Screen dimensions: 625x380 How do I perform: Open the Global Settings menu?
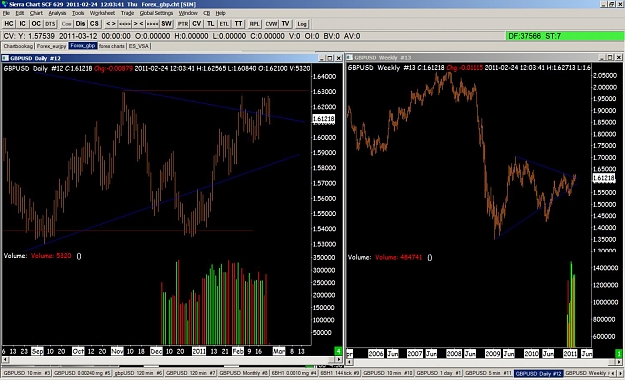coord(156,13)
